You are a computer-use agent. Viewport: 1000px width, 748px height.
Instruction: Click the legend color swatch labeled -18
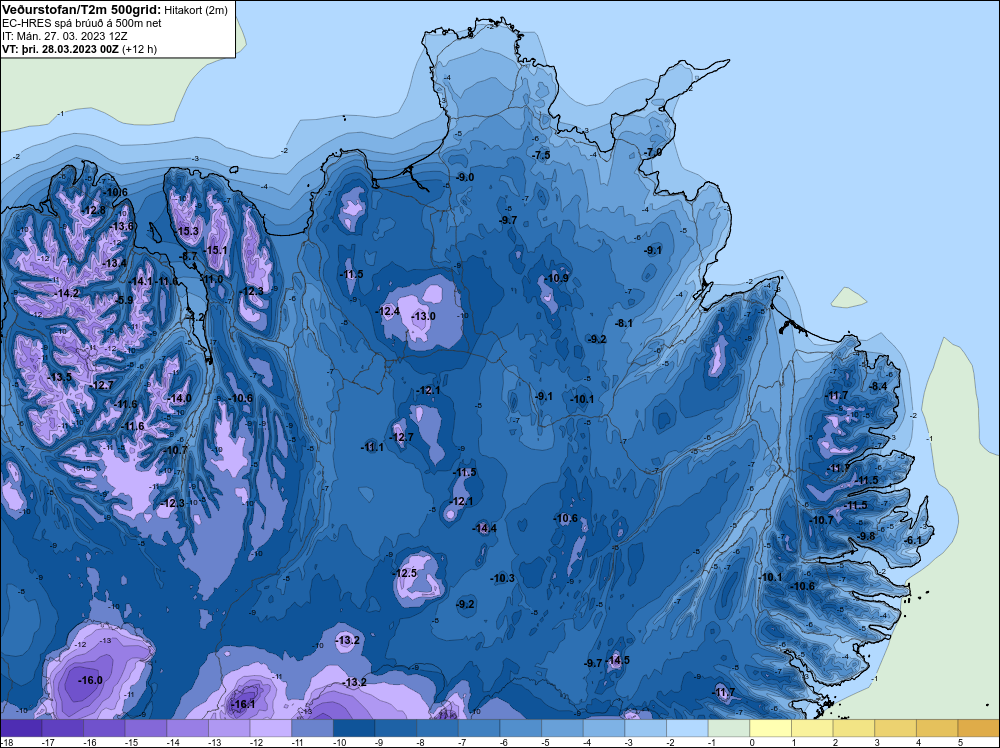pyautogui.click(x=21, y=728)
